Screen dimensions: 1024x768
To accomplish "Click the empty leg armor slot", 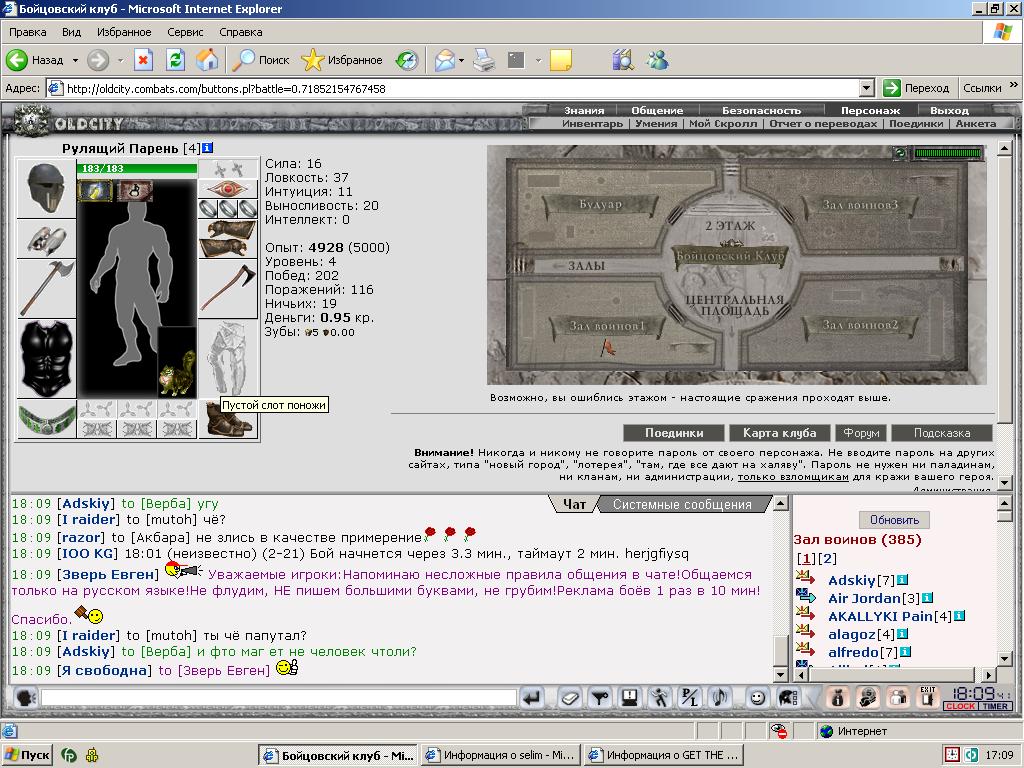I will [228, 359].
